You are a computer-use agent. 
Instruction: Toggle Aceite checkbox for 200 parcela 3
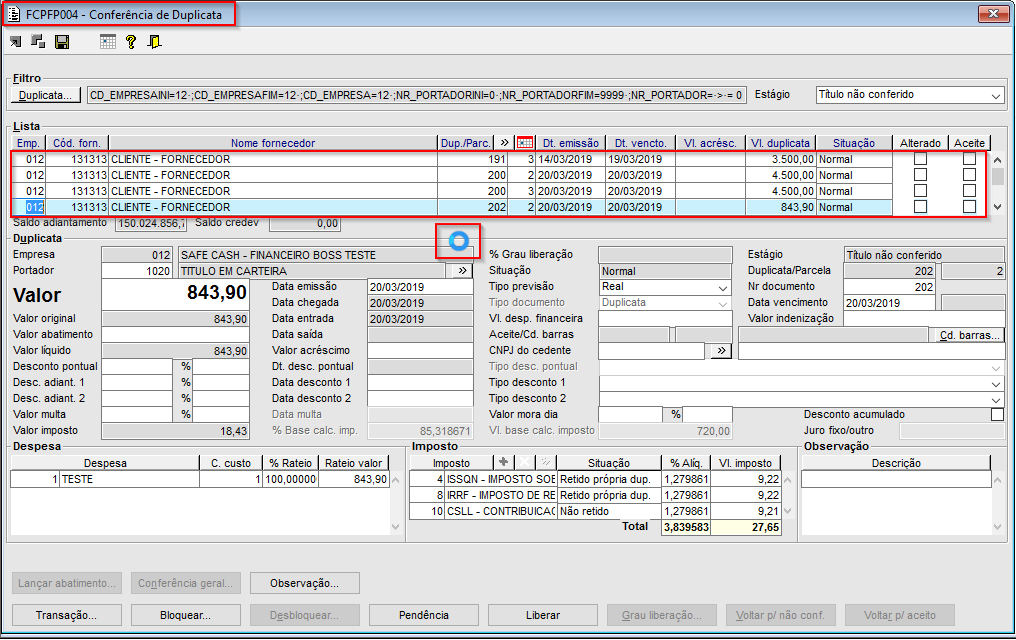(x=969, y=191)
